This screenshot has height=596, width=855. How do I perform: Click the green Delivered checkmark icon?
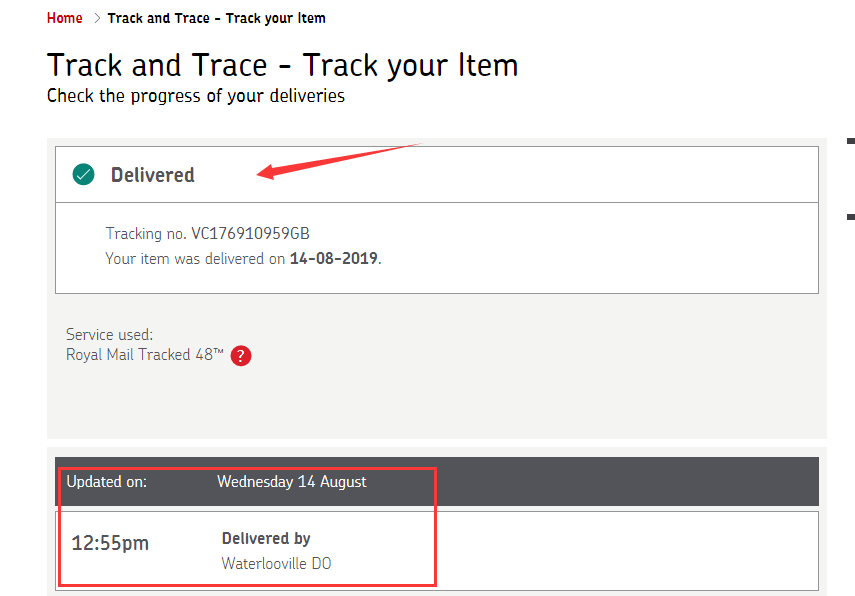tap(83, 174)
